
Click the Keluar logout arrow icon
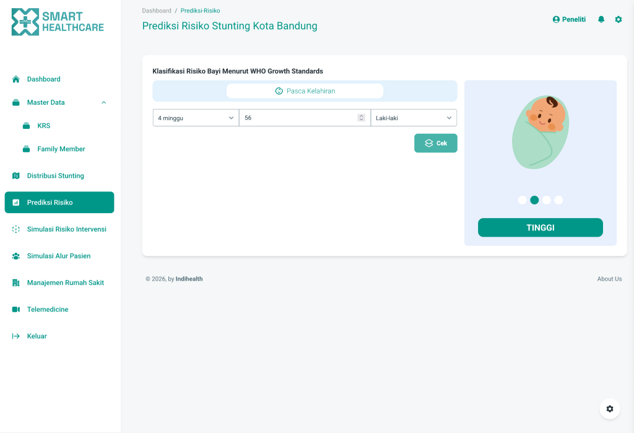[x=16, y=336]
